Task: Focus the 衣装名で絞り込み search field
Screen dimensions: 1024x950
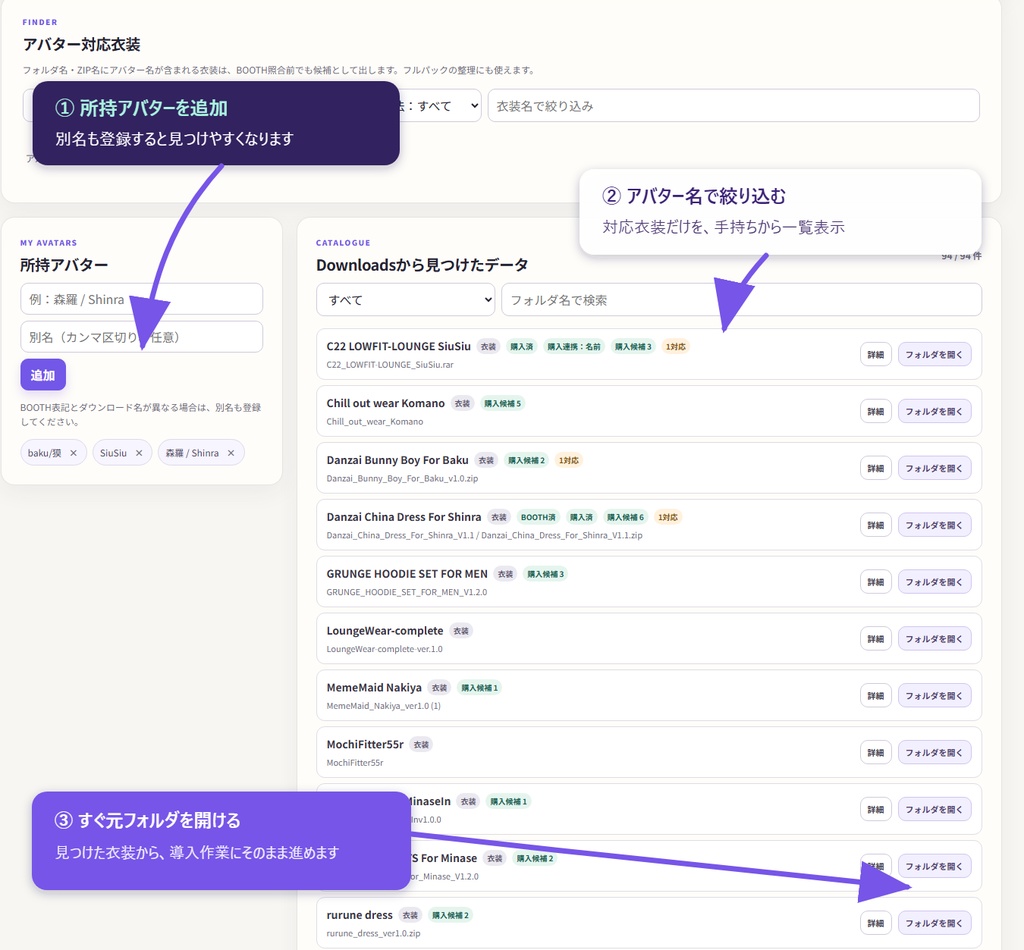Action: pos(733,106)
